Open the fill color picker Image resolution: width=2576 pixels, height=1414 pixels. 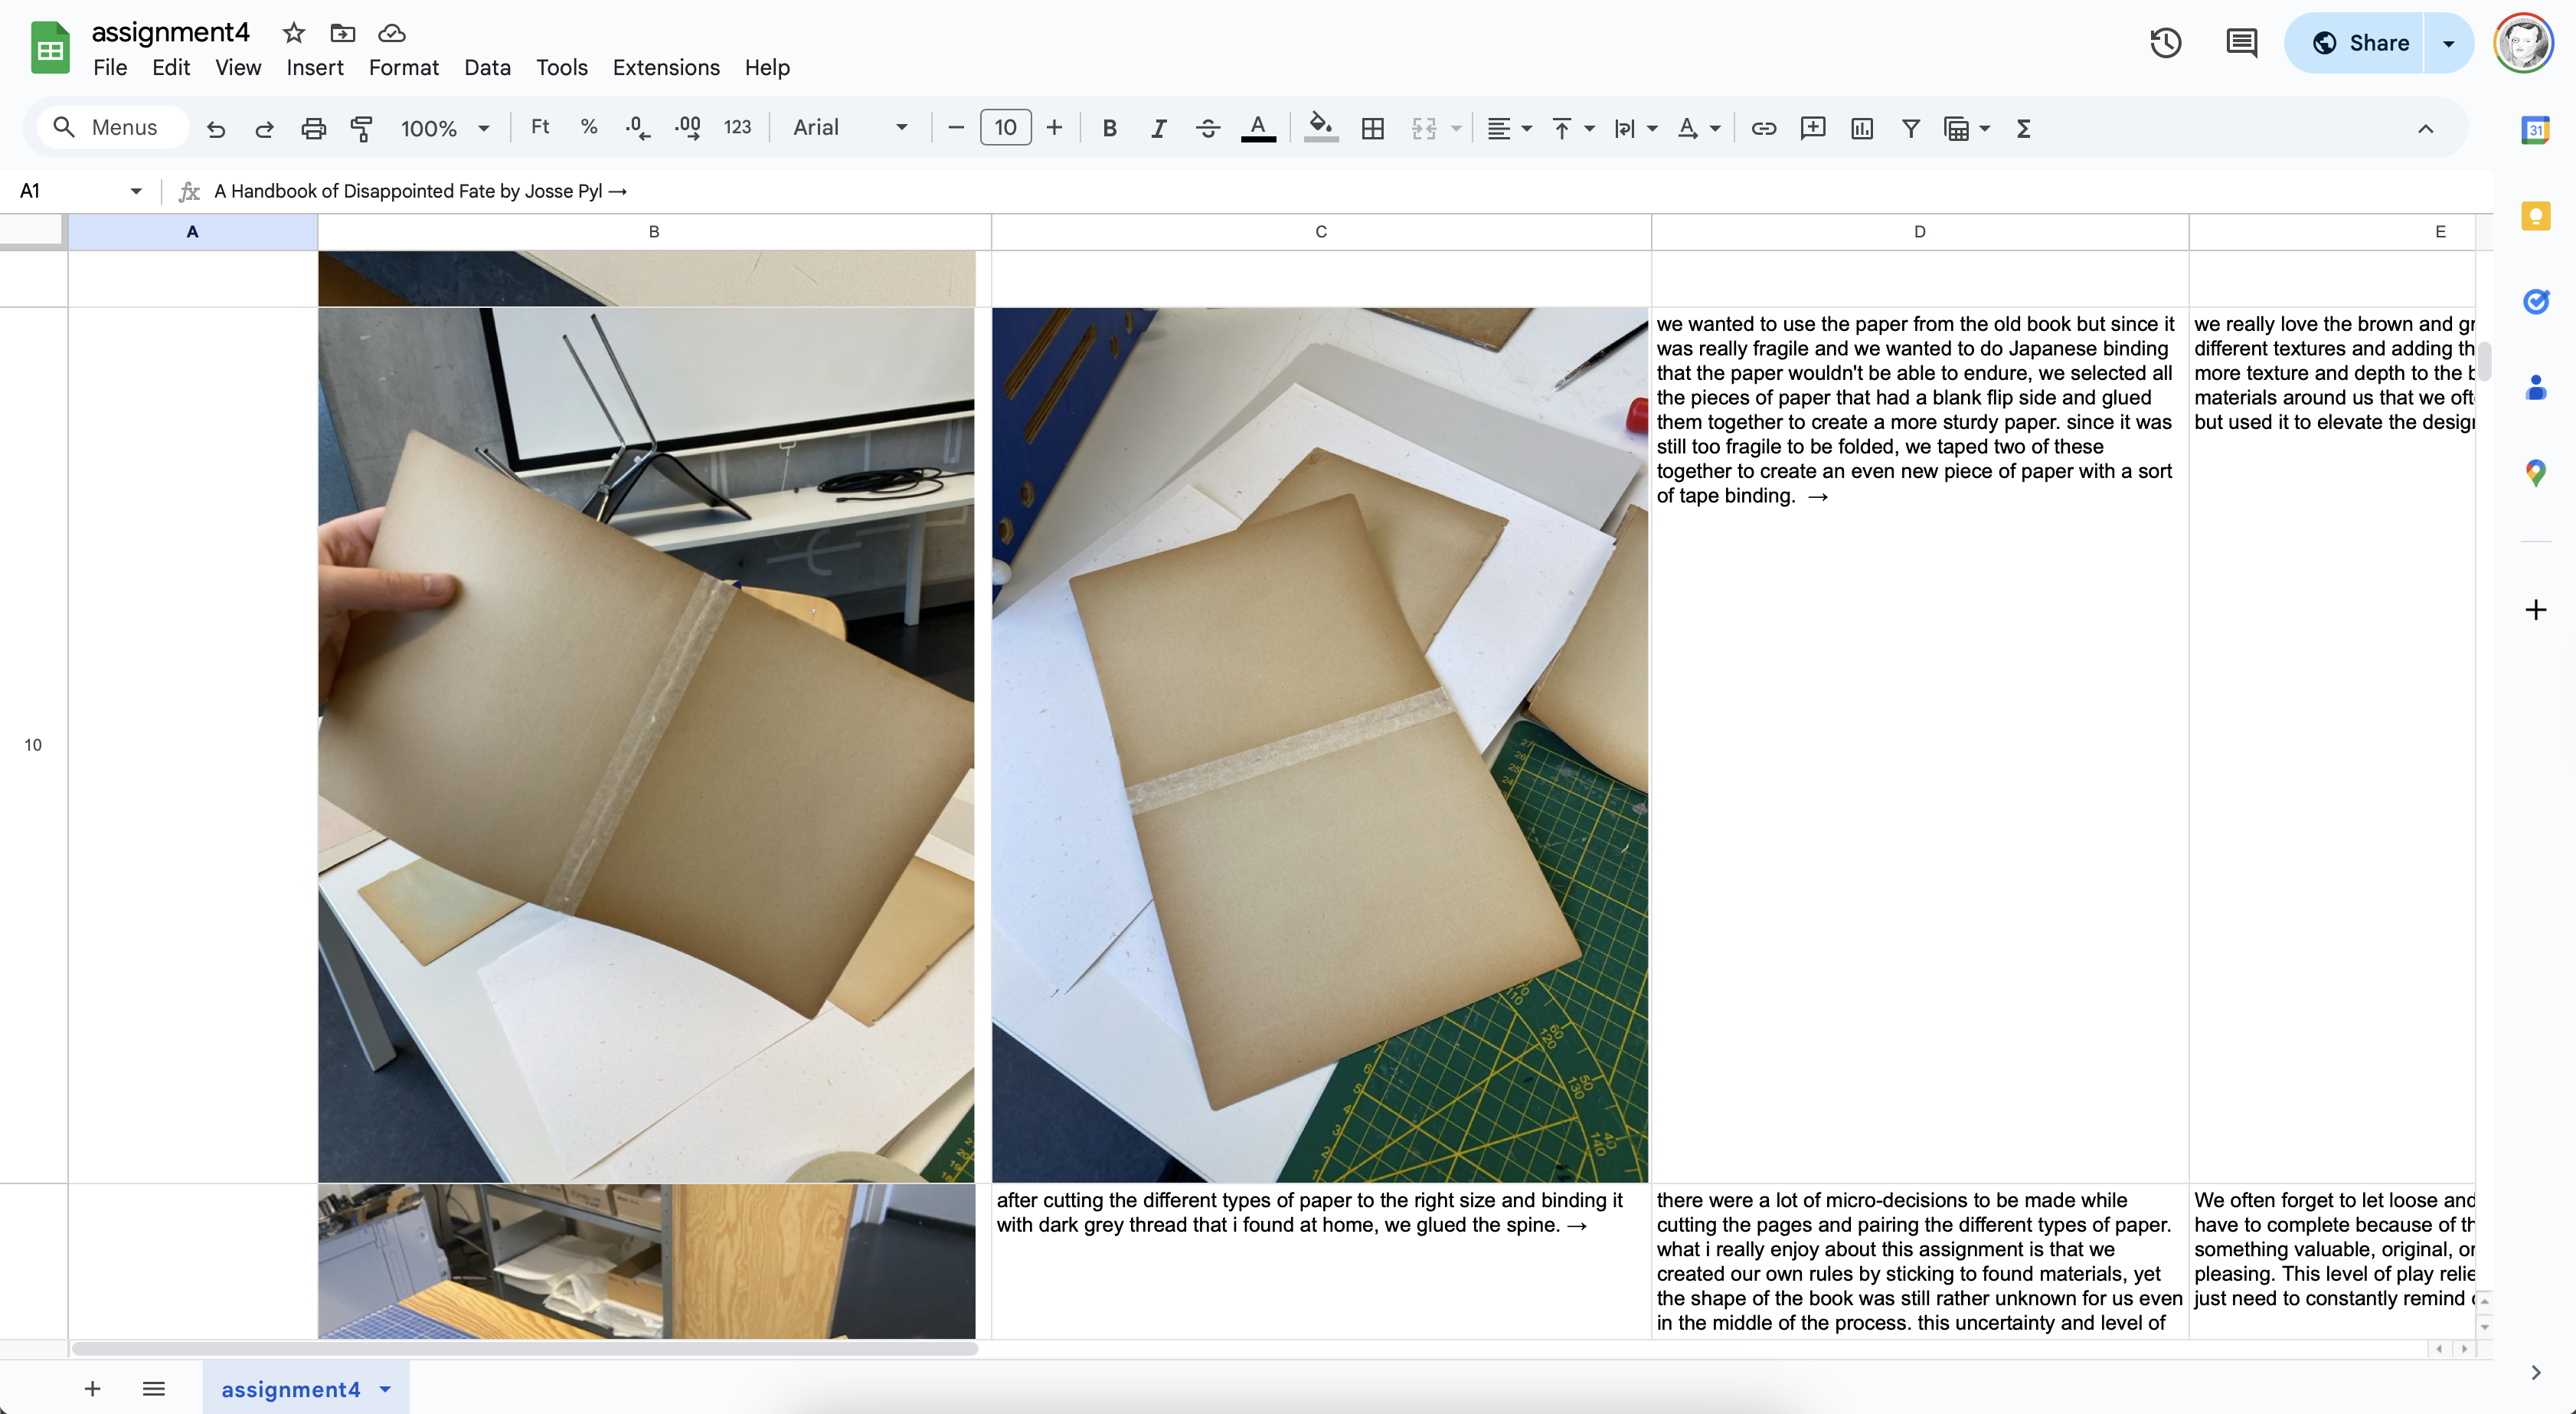(1321, 128)
